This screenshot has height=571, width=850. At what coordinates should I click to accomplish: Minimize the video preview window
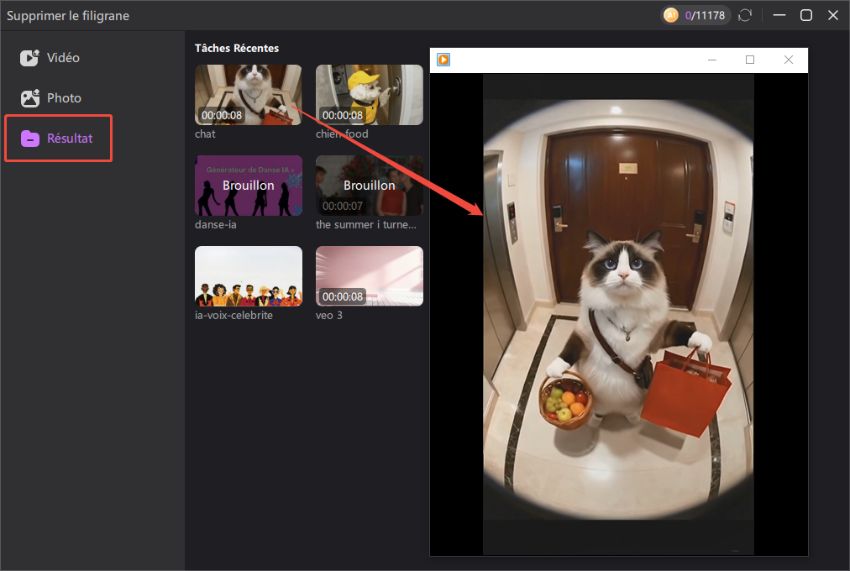pos(712,60)
